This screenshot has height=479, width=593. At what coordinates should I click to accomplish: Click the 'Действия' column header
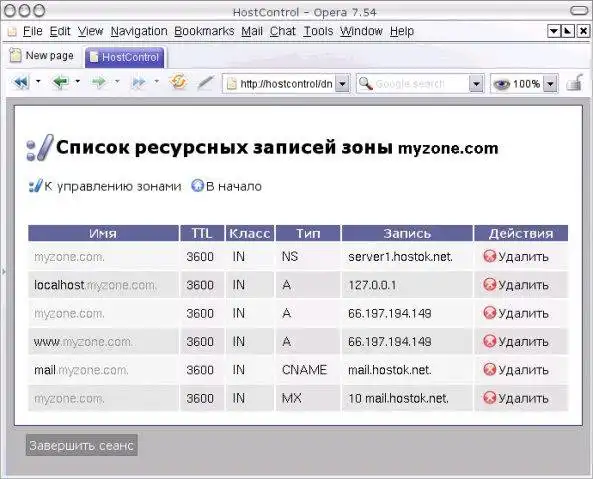coord(521,233)
